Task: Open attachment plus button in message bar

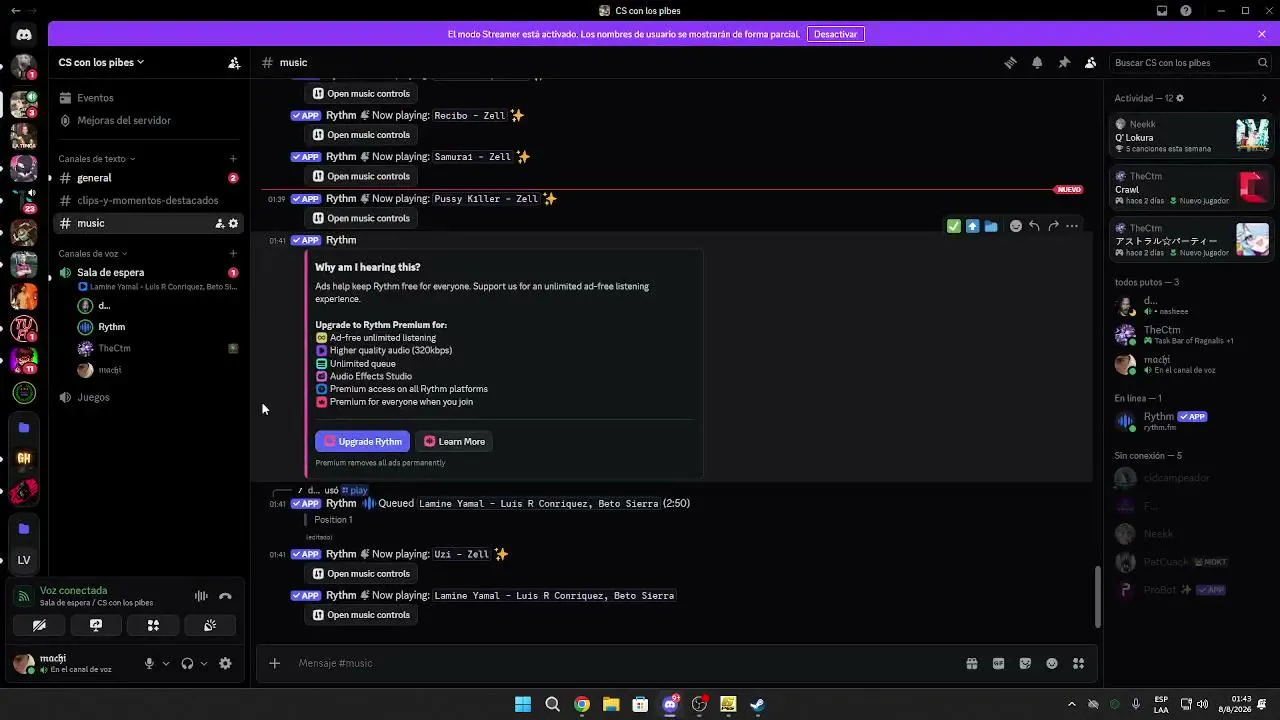Action: pyautogui.click(x=274, y=663)
